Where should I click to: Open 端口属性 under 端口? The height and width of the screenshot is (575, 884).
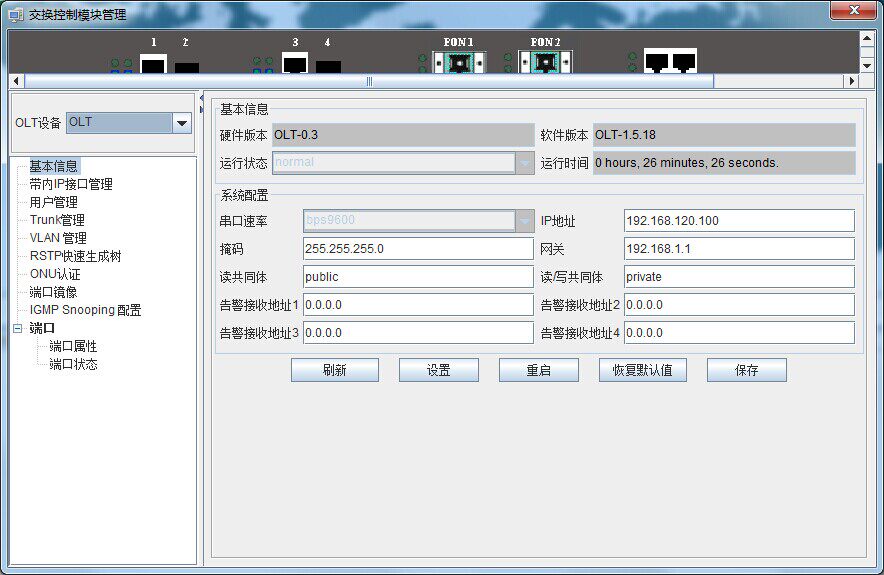click(x=73, y=346)
